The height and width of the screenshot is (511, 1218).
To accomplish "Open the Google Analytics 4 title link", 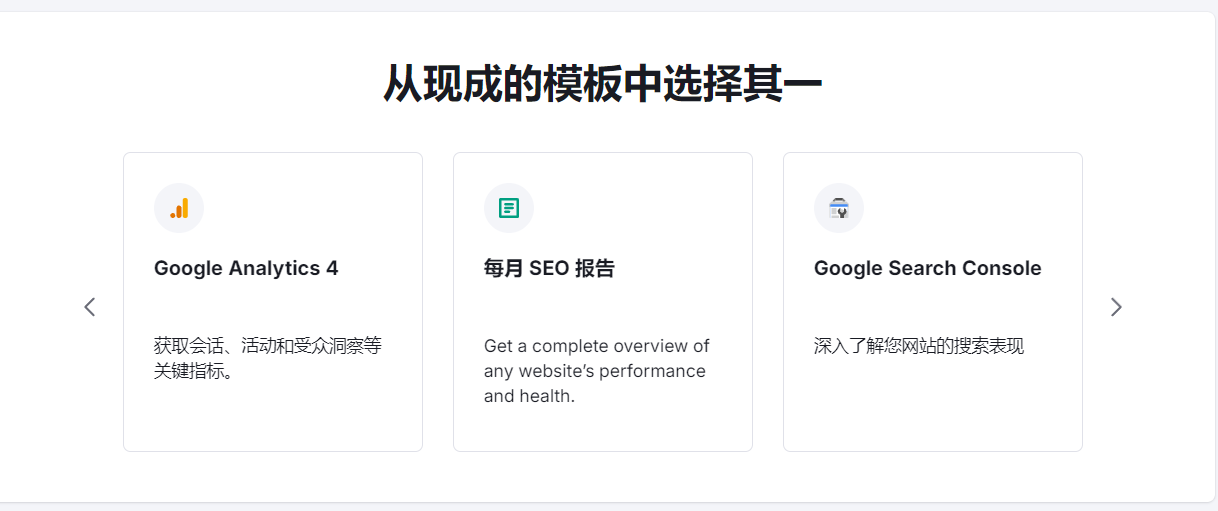I will point(246,268).
